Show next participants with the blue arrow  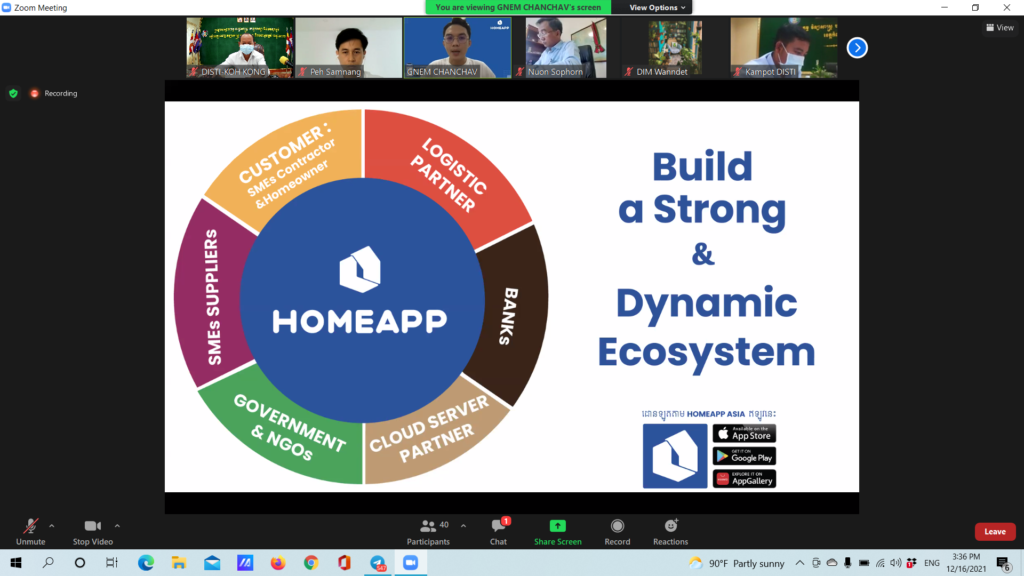856,47
